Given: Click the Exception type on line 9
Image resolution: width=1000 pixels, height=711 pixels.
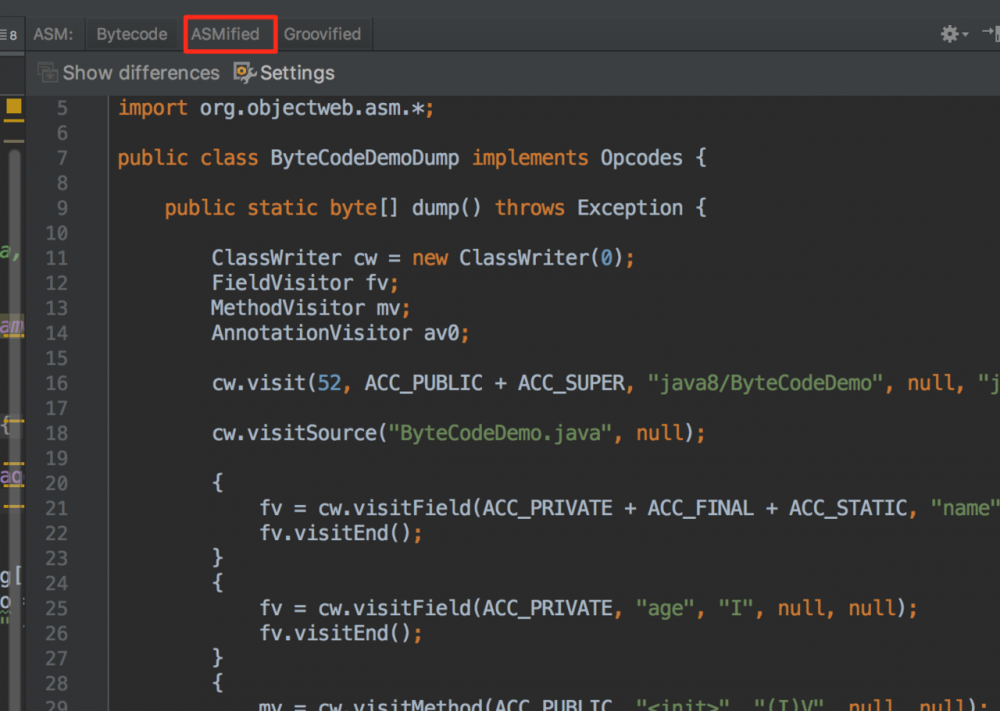Looking at the screenshot, I should coord(629,208).
